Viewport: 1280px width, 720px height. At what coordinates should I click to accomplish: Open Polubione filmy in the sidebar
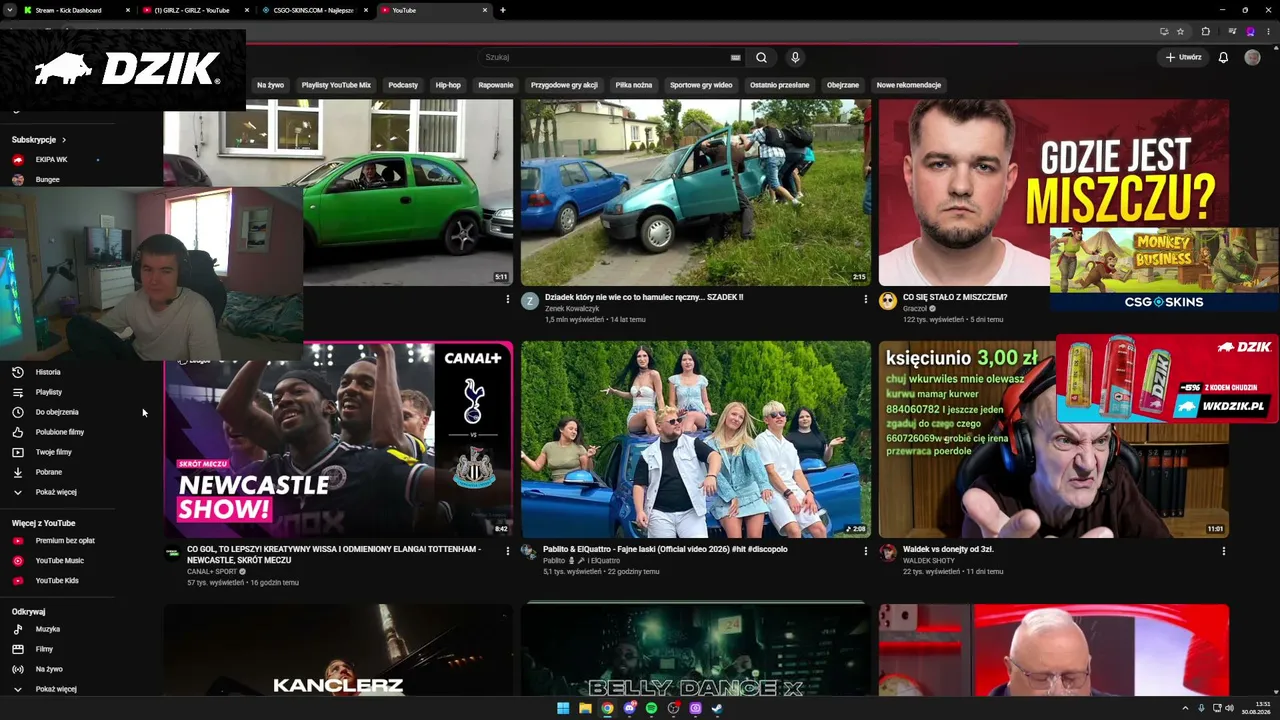(x=59, y=432)
